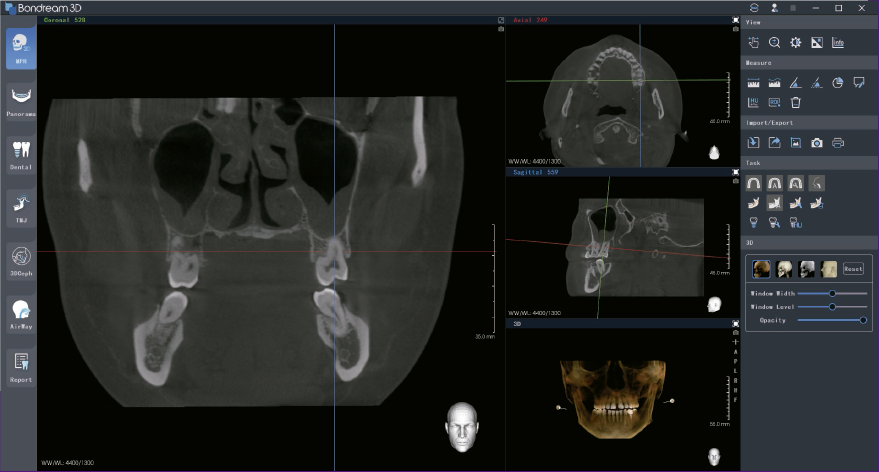Adjust the Window Width slider
This screenshot has height=472, width=879.
point(832,293)
